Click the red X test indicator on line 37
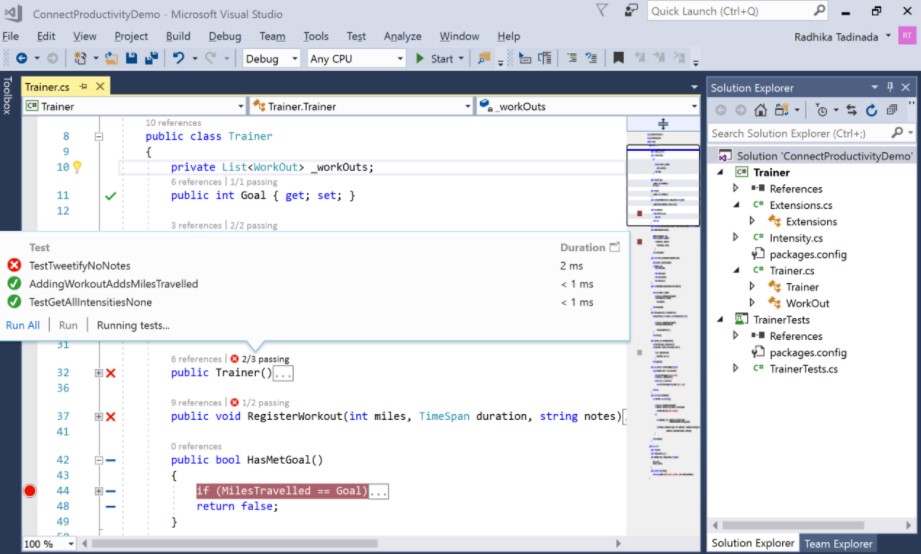 point(110,417)
